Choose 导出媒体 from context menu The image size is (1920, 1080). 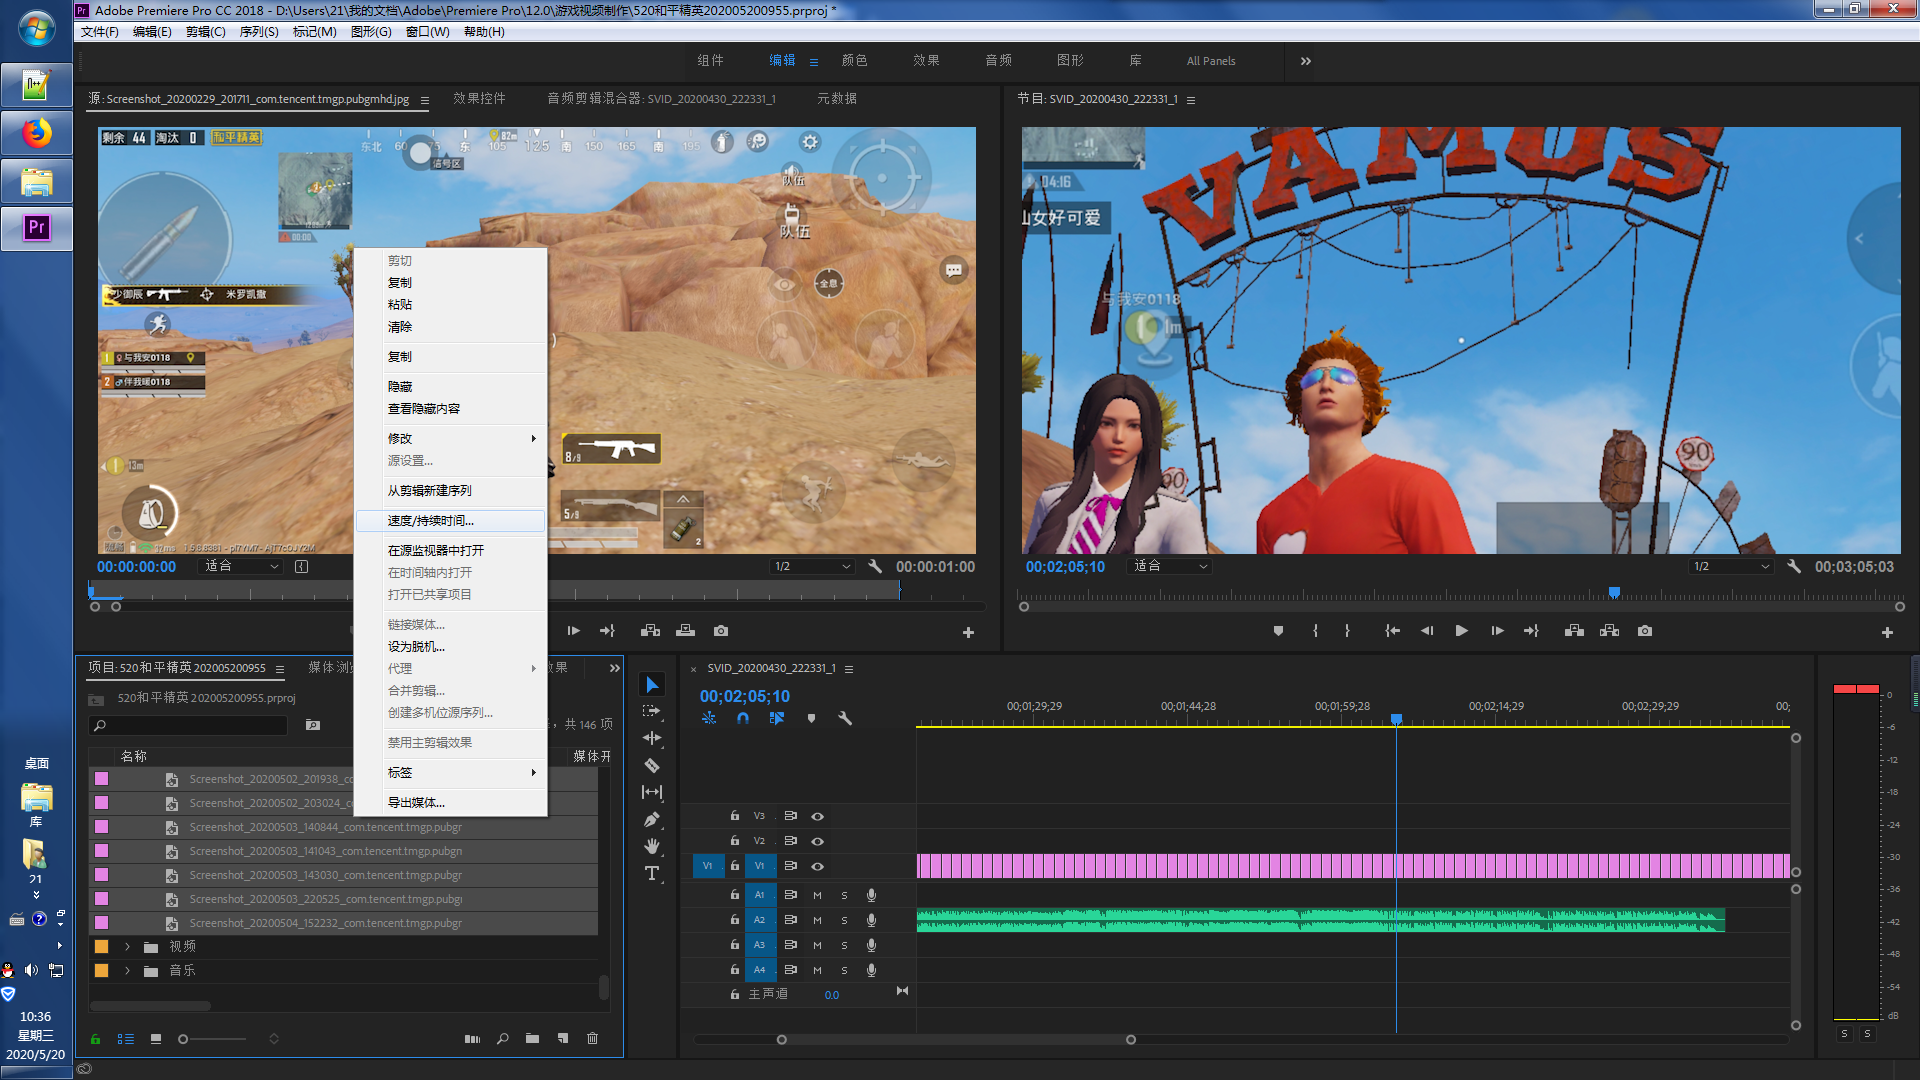[x=450, y=803]
